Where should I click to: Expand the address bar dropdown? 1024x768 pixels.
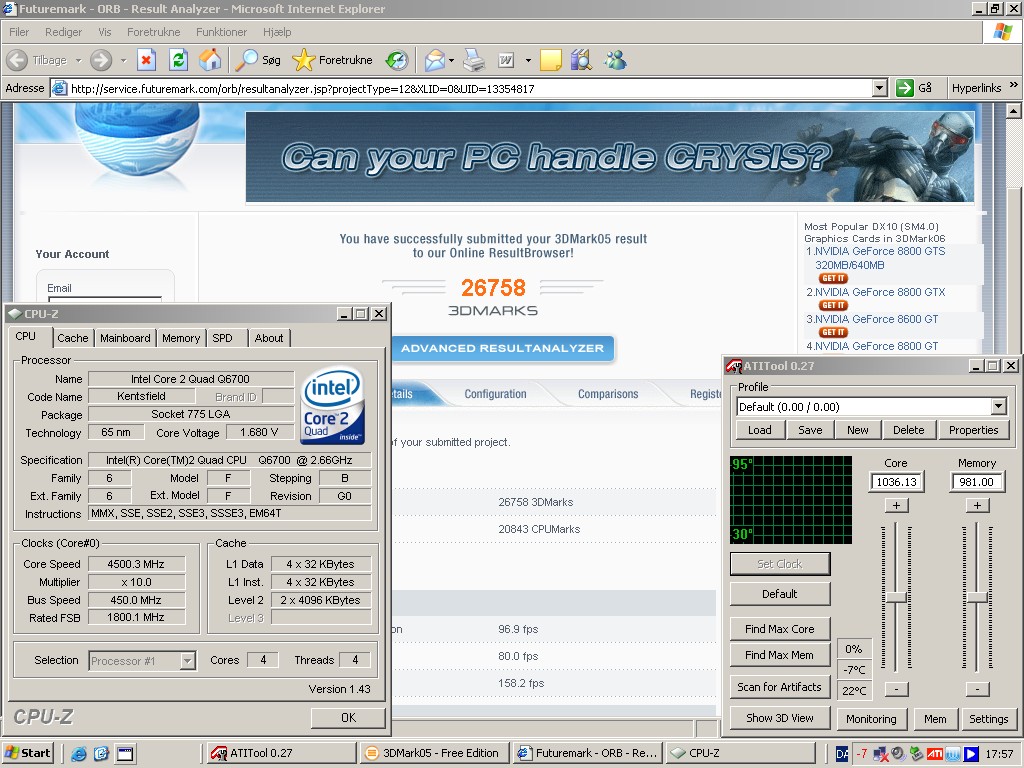[880, 88]
